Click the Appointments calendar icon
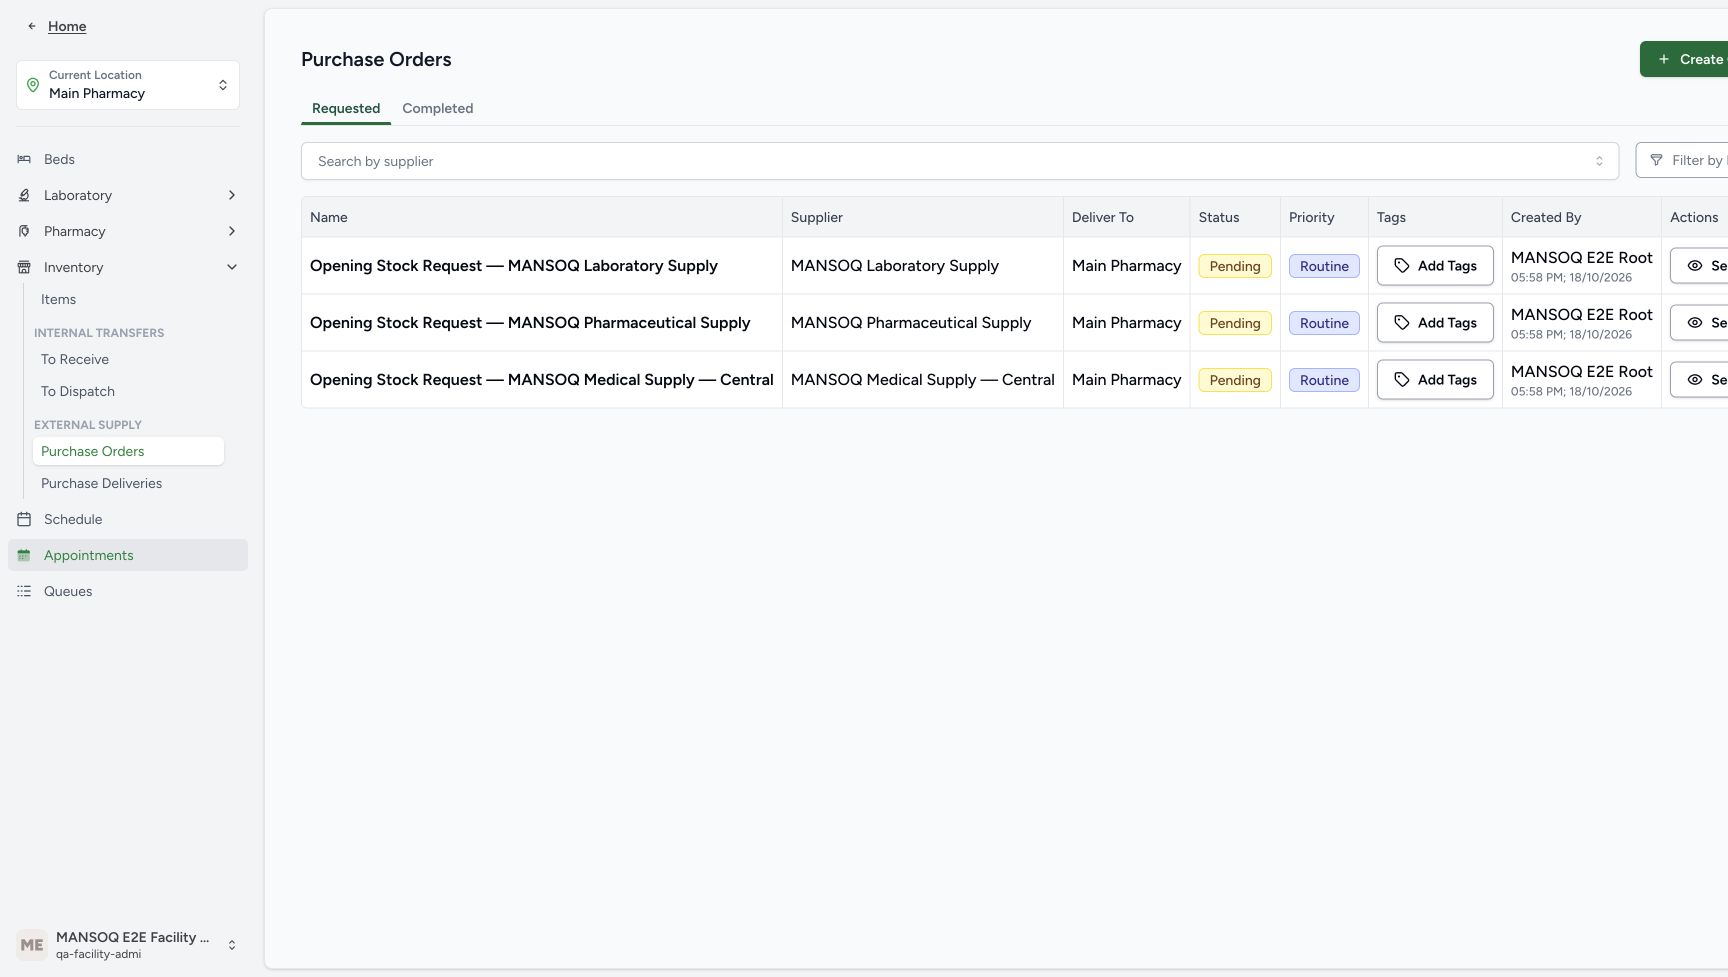1728x977 pixels. coord(24,555)
